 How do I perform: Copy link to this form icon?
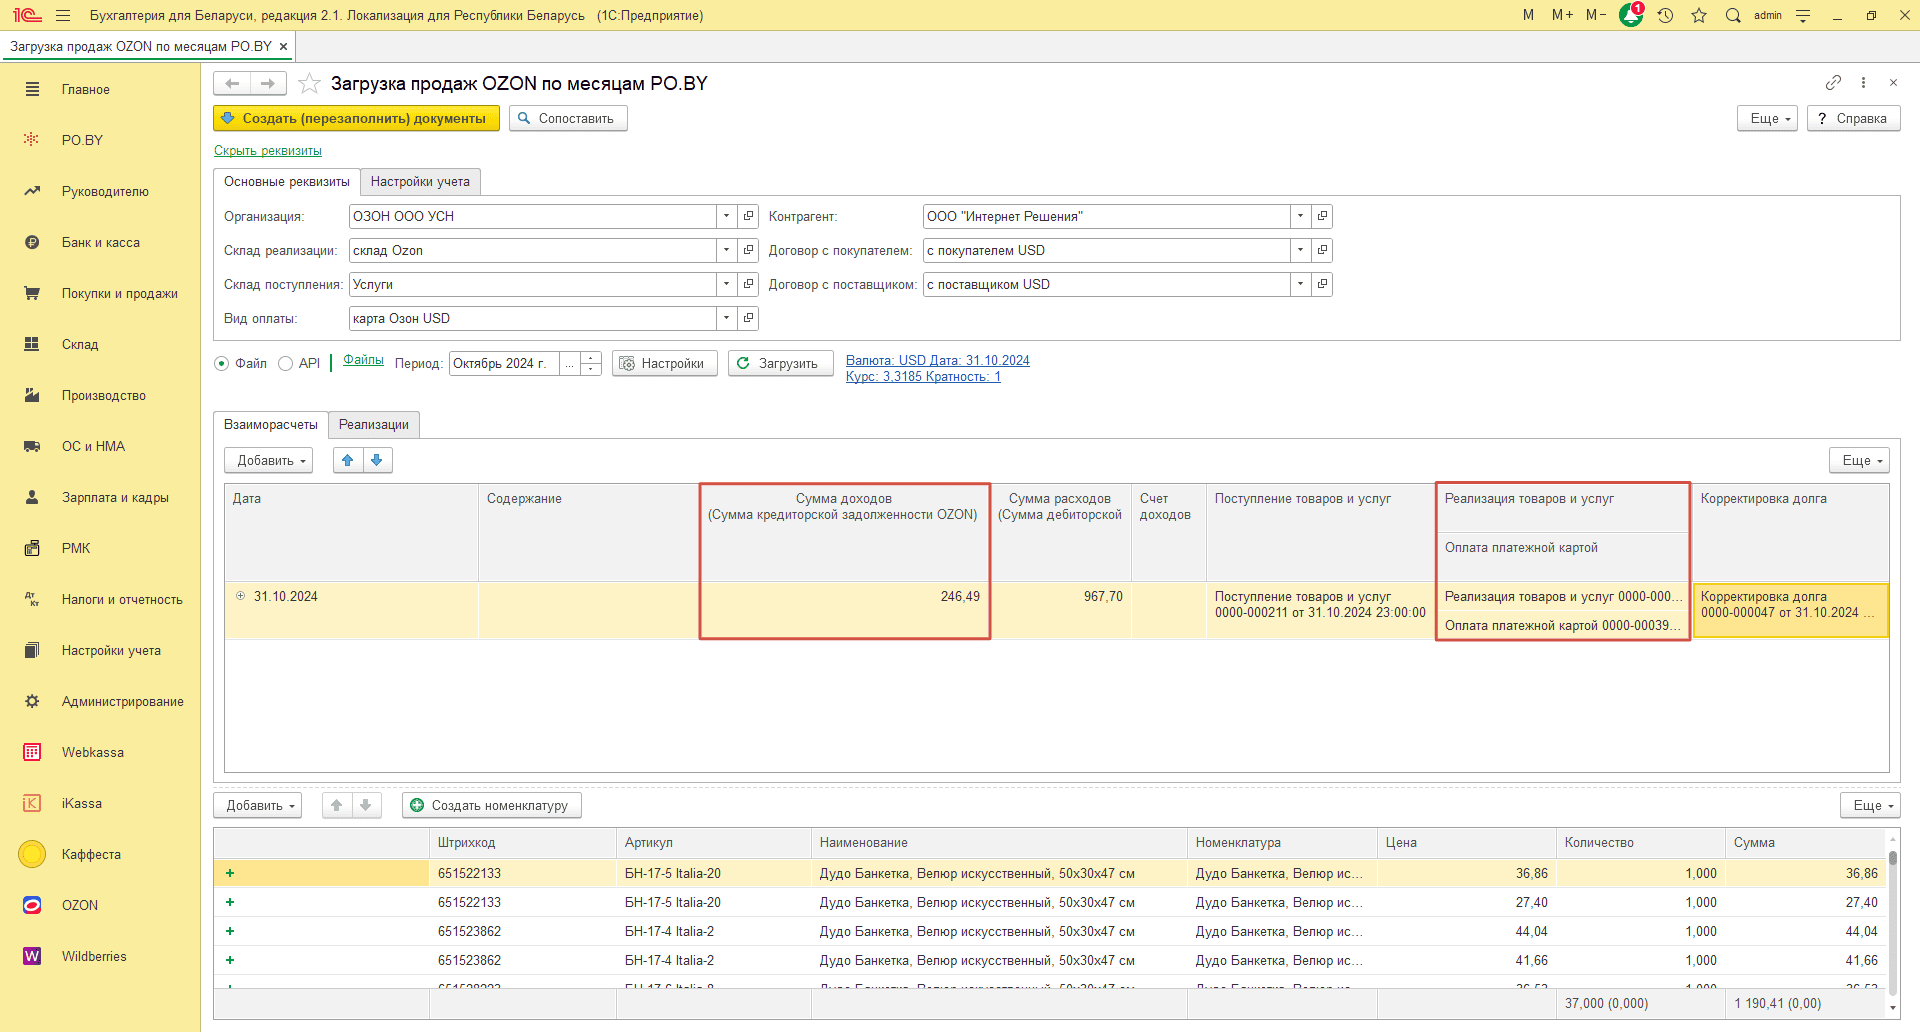(1833, 82)
